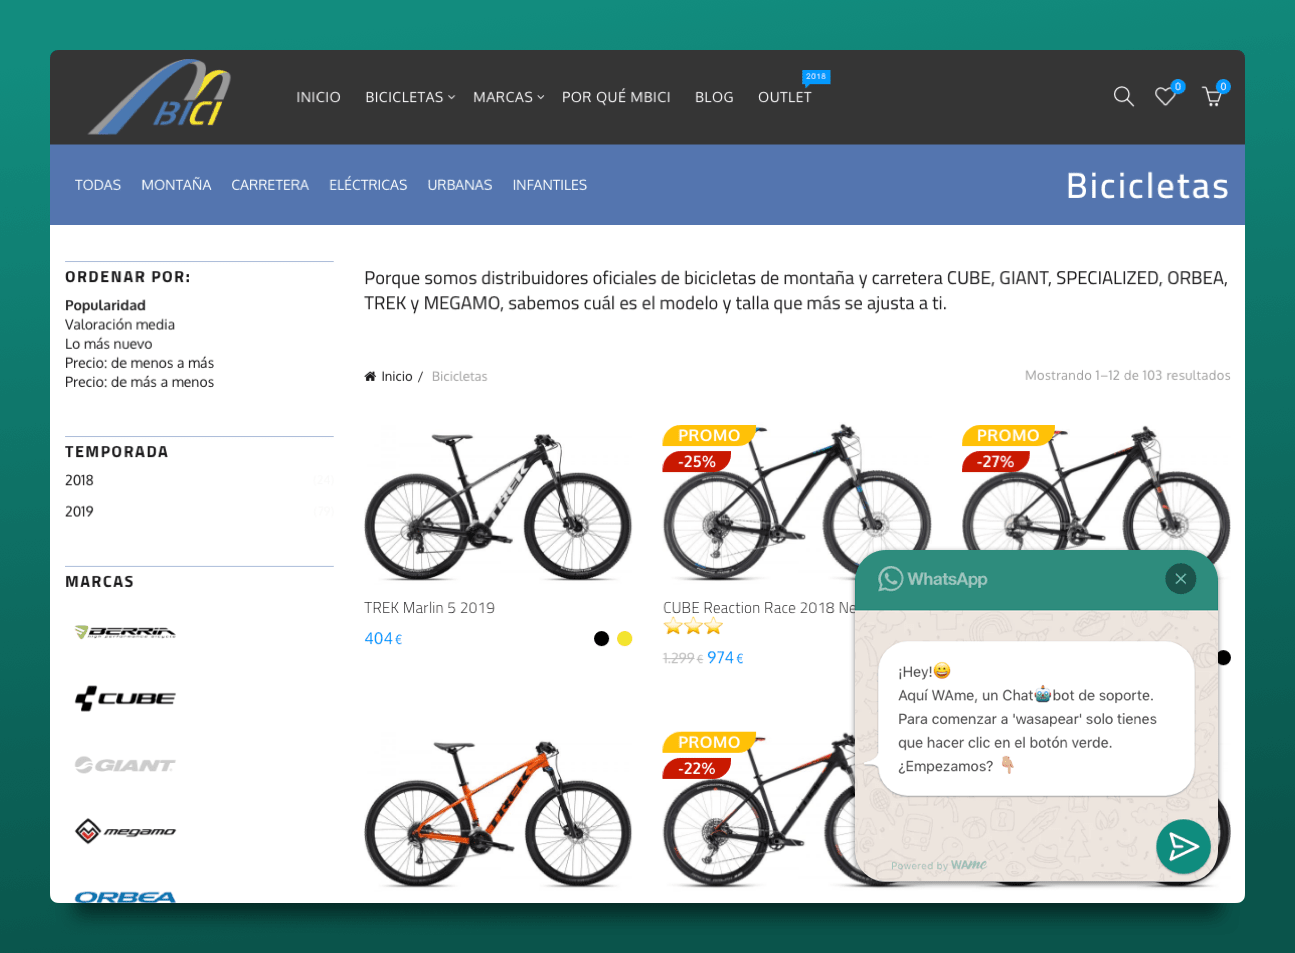Filter by the CUBE brand logo
Viewport: 1295px width, 953px height.
click(125, 698)
